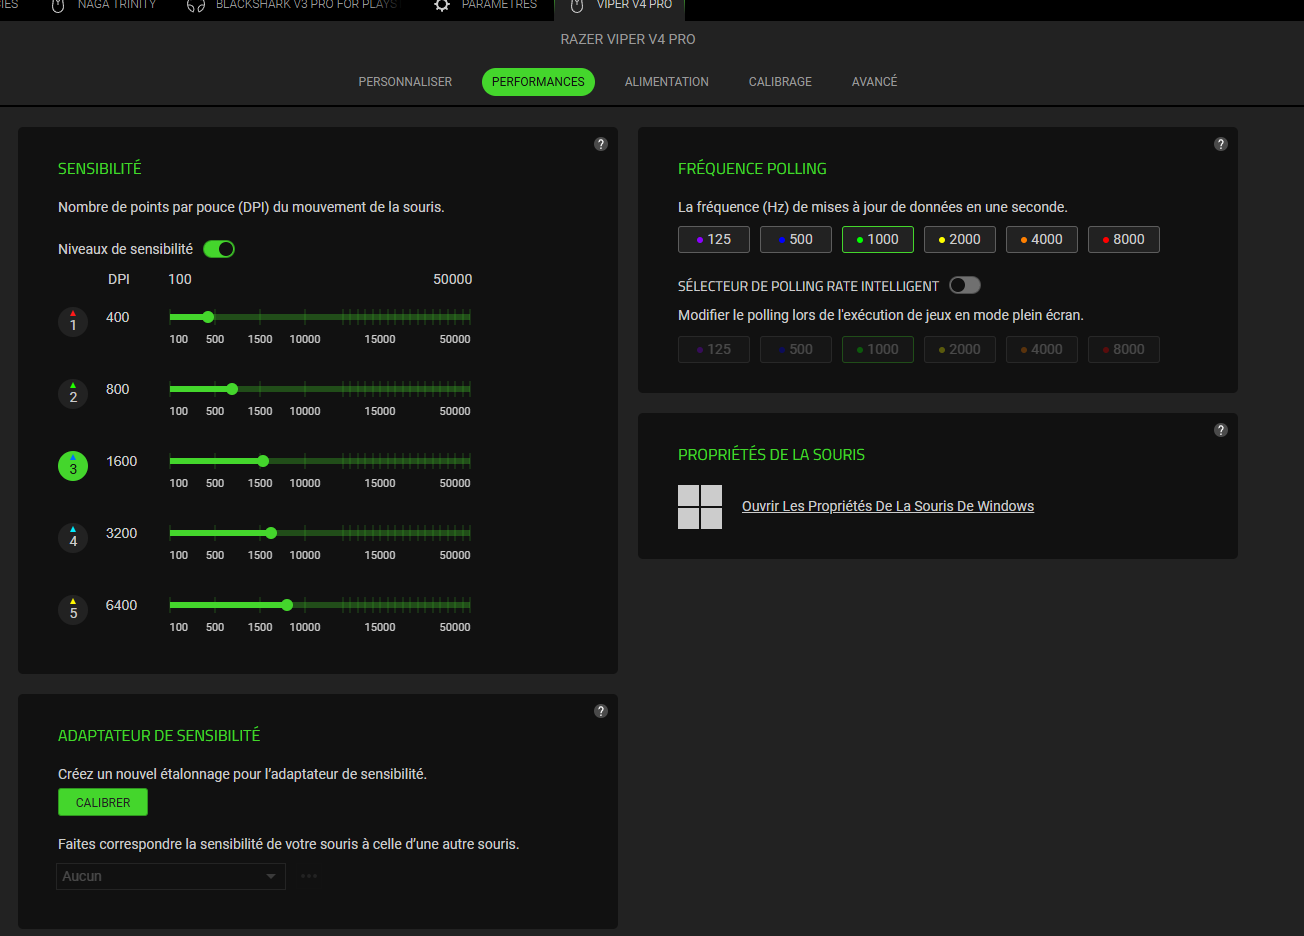The width and height of the screenshot is (1304, 936).
Task: Click the green CALIBRER button
Action: [103, 802]
